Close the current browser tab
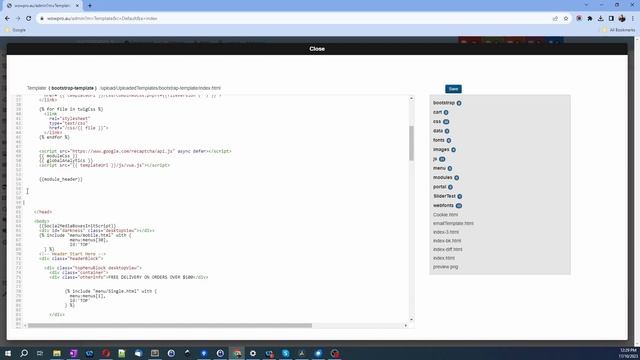The width and height of the screenshot is (640, 360). (77, 6)
